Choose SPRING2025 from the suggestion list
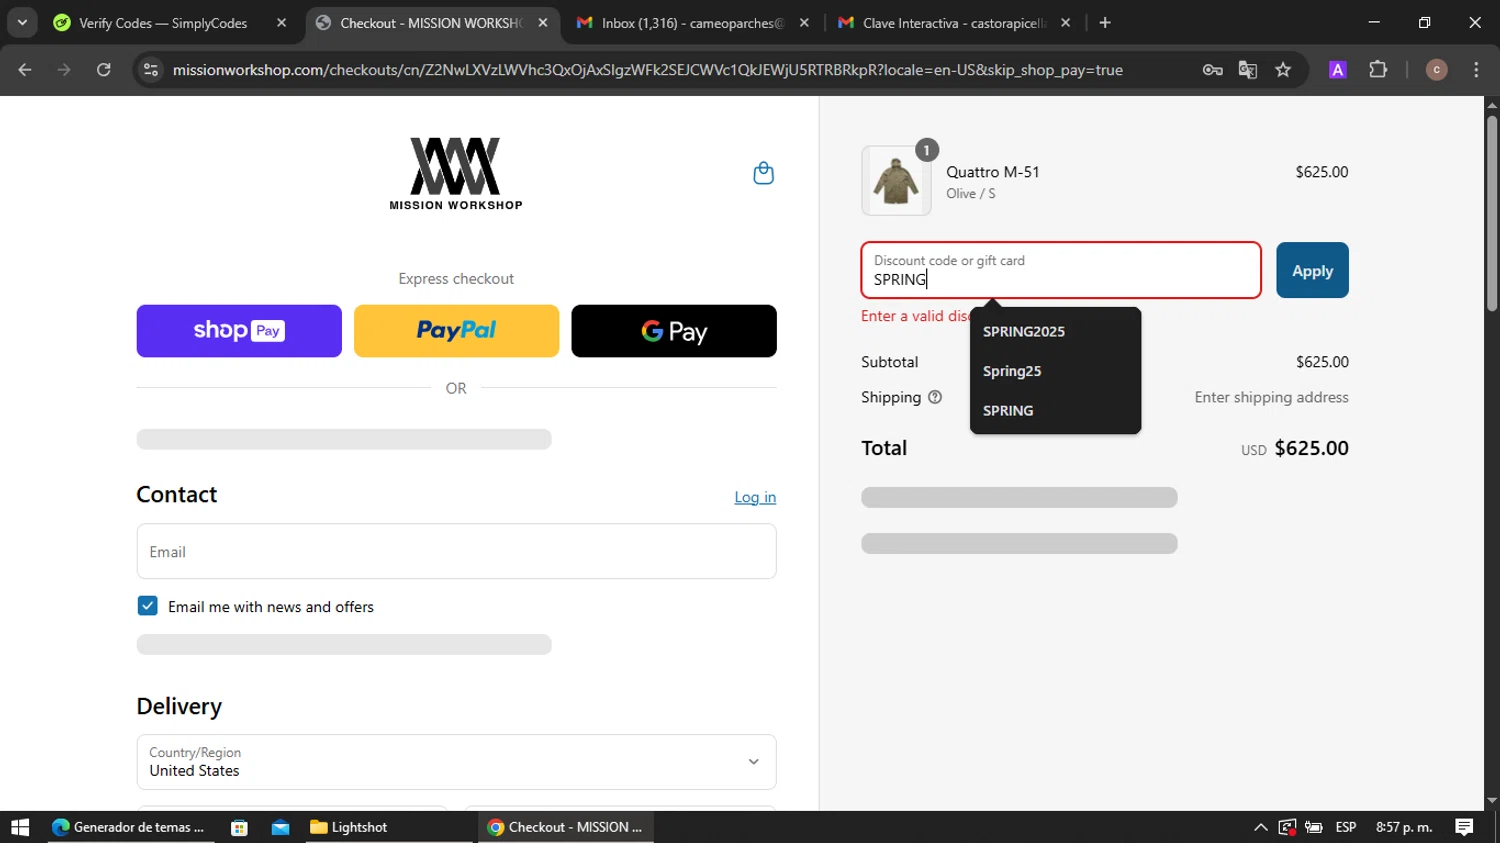 1055,331
